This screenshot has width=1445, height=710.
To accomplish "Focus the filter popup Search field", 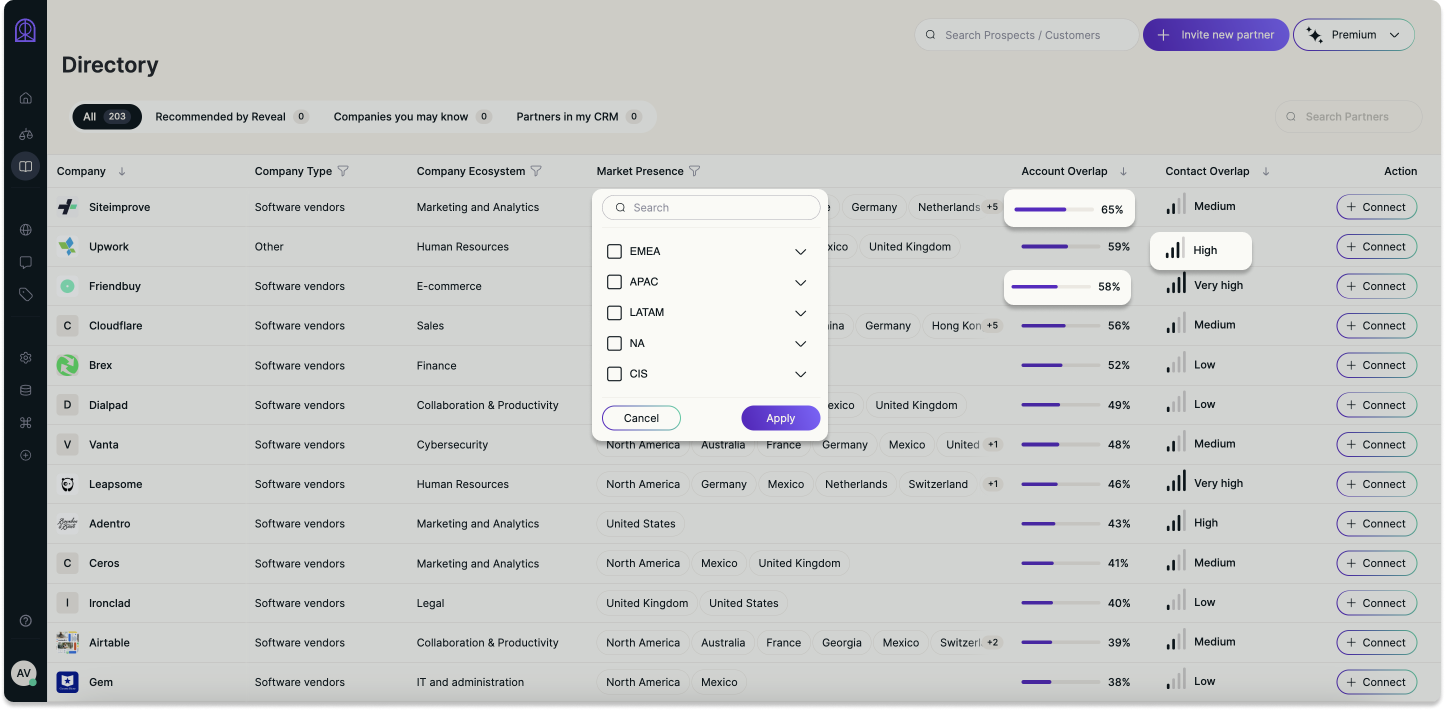I will 711,208.
